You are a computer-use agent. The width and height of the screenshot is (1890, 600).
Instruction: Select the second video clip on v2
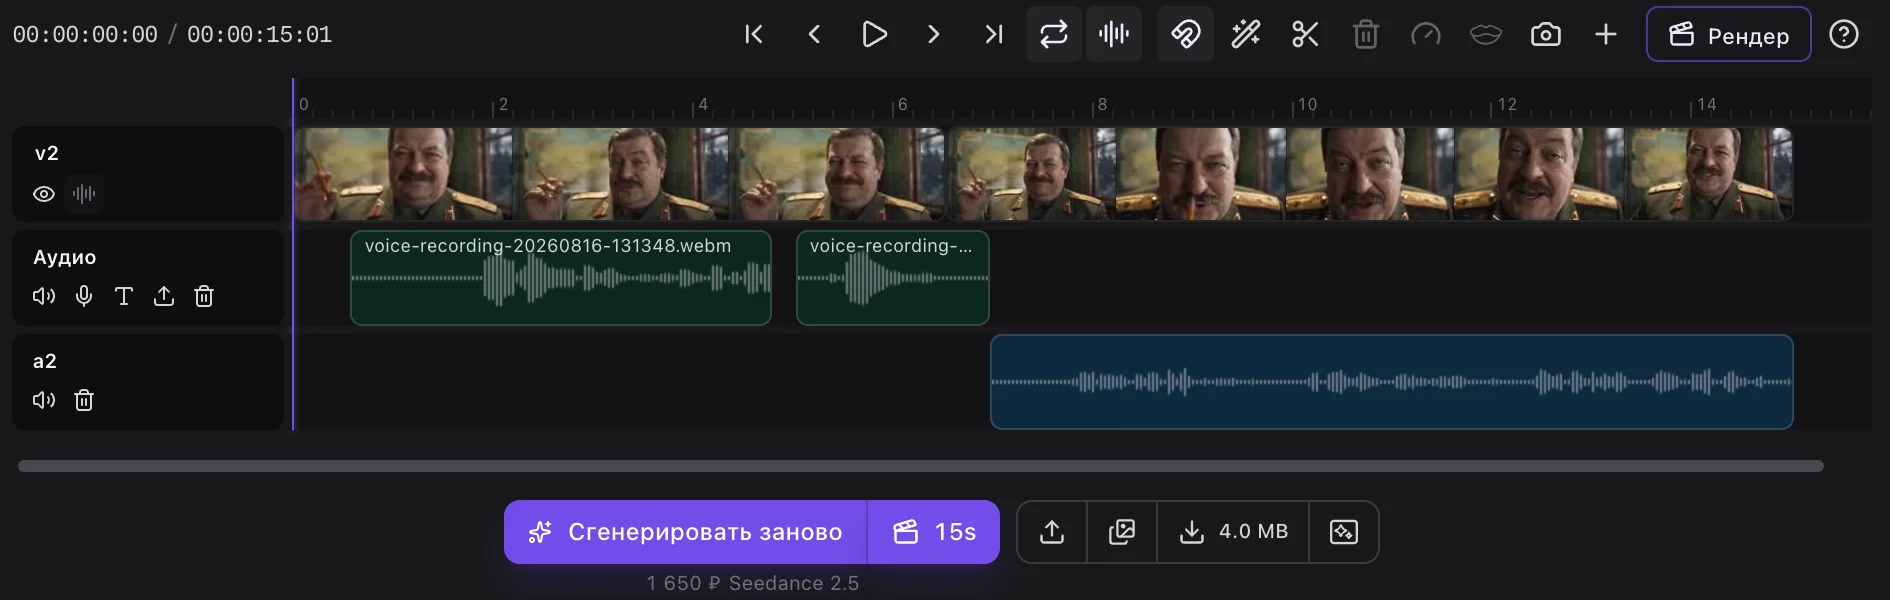pos(1370,174)
